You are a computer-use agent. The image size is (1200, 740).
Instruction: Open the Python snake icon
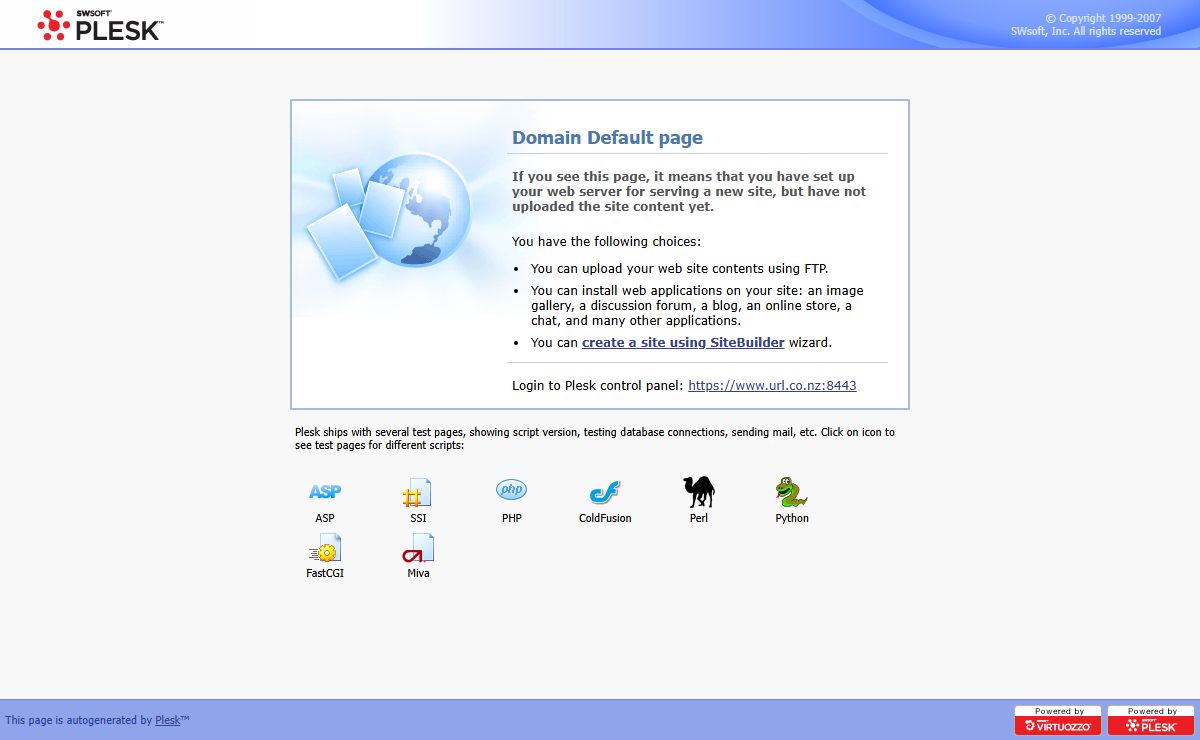tap(791, 492)
